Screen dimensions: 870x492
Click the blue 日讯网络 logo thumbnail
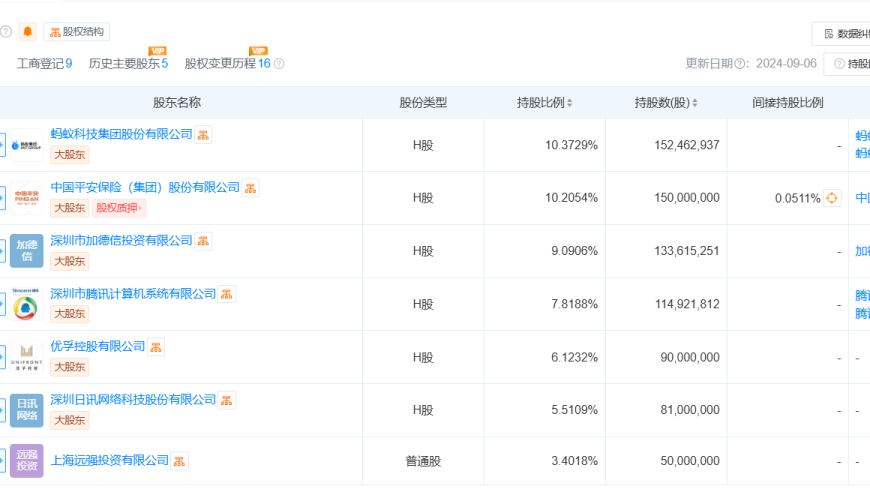click(x=27, y=410)
